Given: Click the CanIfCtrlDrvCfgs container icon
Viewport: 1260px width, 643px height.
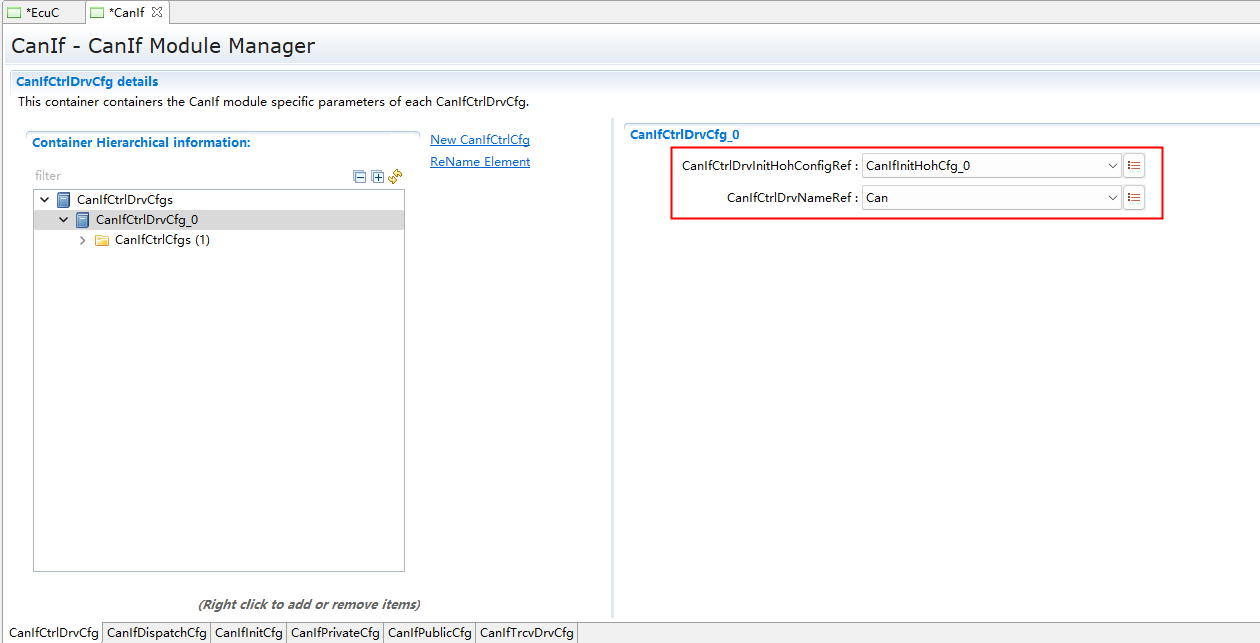Looking at the screenshot, I should point(64,200).
